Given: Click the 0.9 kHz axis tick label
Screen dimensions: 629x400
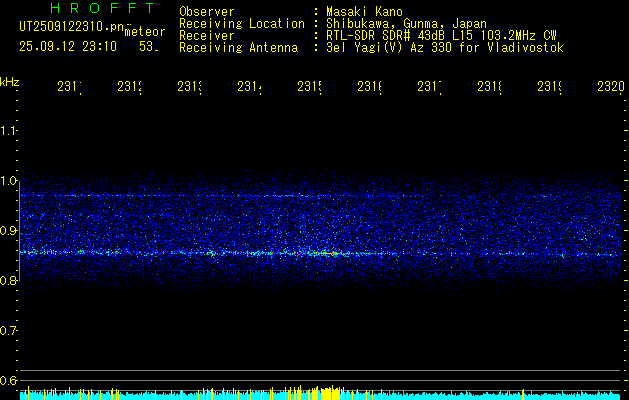Looking at the screenshot, I should pos(8,231).
